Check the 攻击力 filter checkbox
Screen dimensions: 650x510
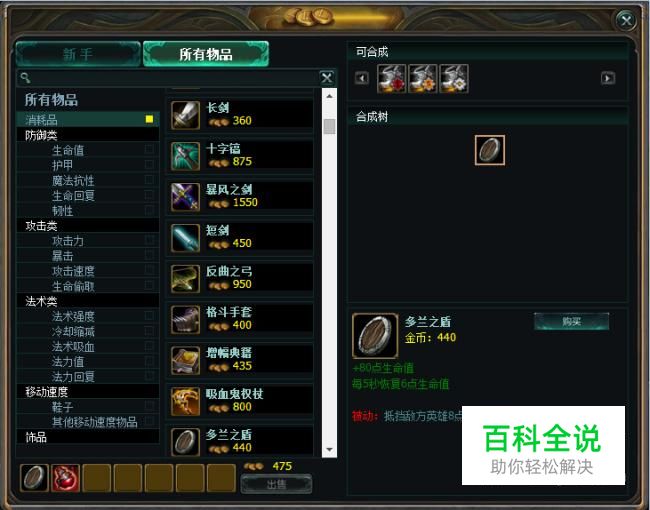pyautogui.click(x=150, y=240)
